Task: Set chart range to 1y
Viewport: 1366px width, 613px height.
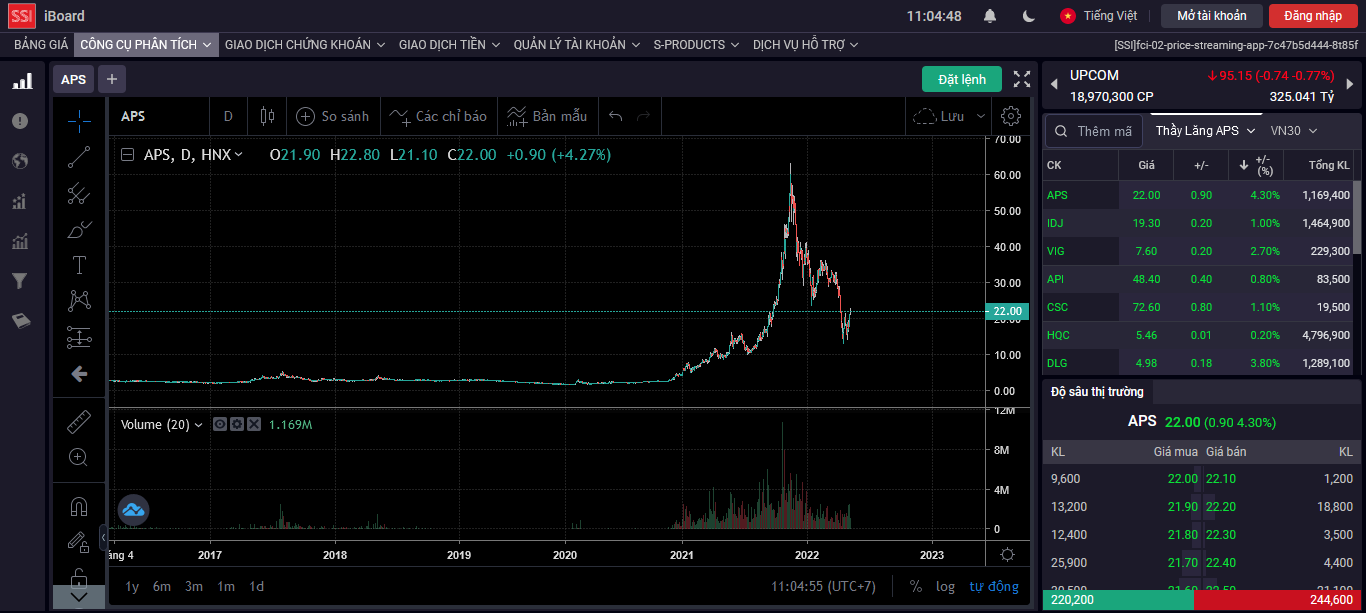Action: 132,587
